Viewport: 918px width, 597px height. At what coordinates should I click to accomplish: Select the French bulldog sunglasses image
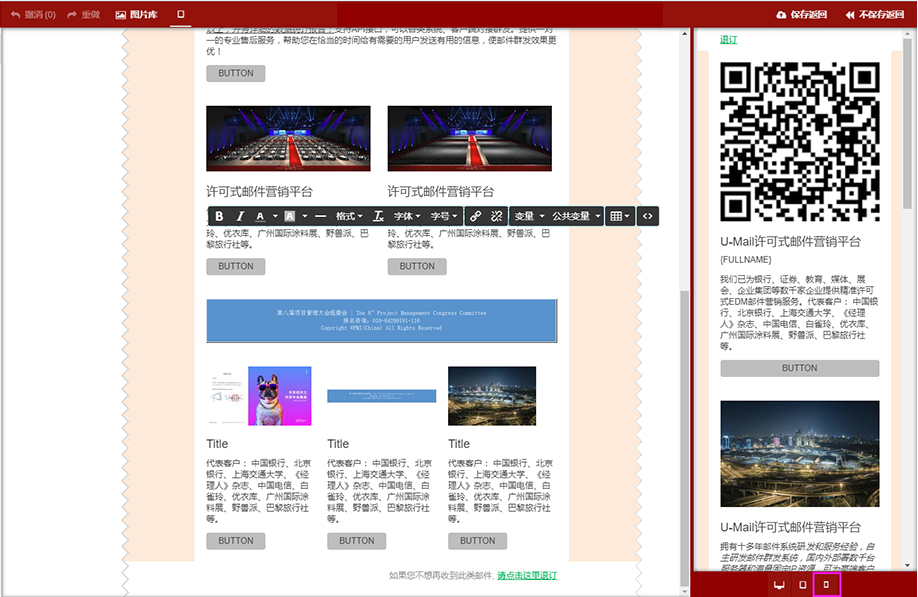click(279, 396)
